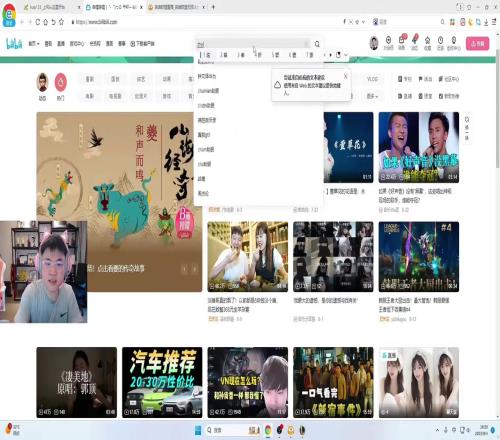
Task: Click the carousel previous arrow on banner
Action: point(184,269)
